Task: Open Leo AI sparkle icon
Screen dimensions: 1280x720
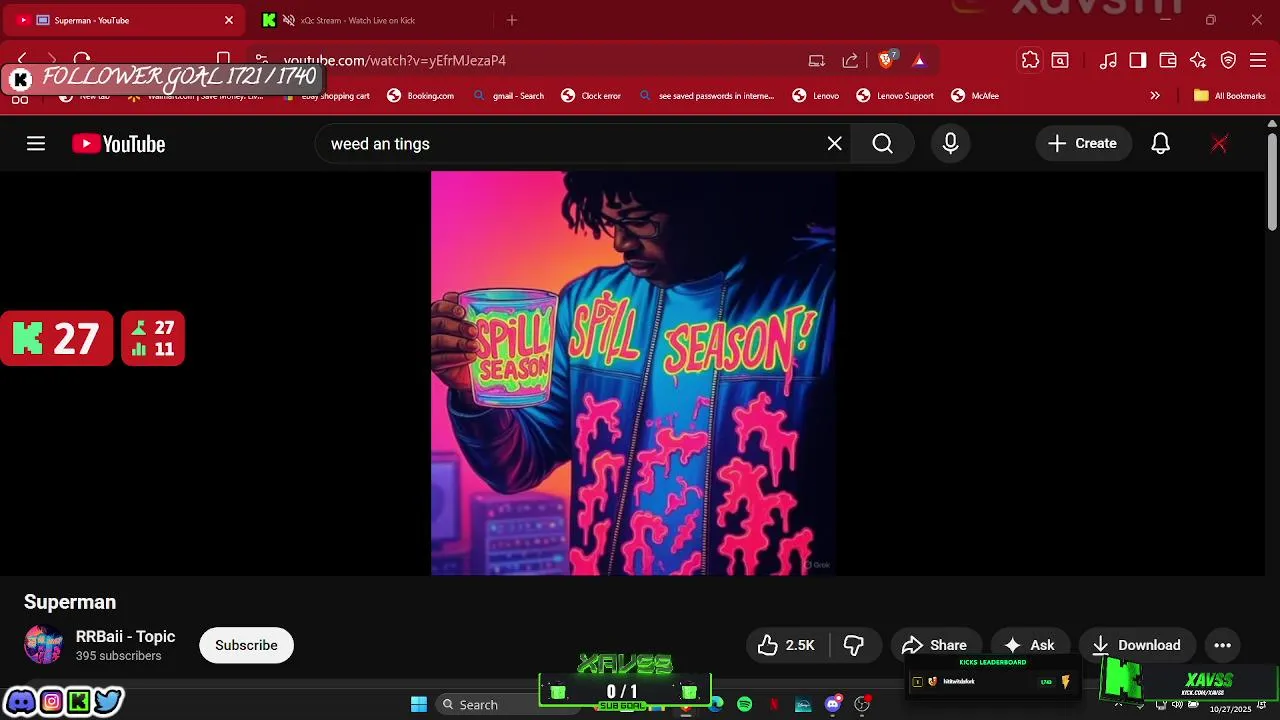Action: coord(1198,60)
